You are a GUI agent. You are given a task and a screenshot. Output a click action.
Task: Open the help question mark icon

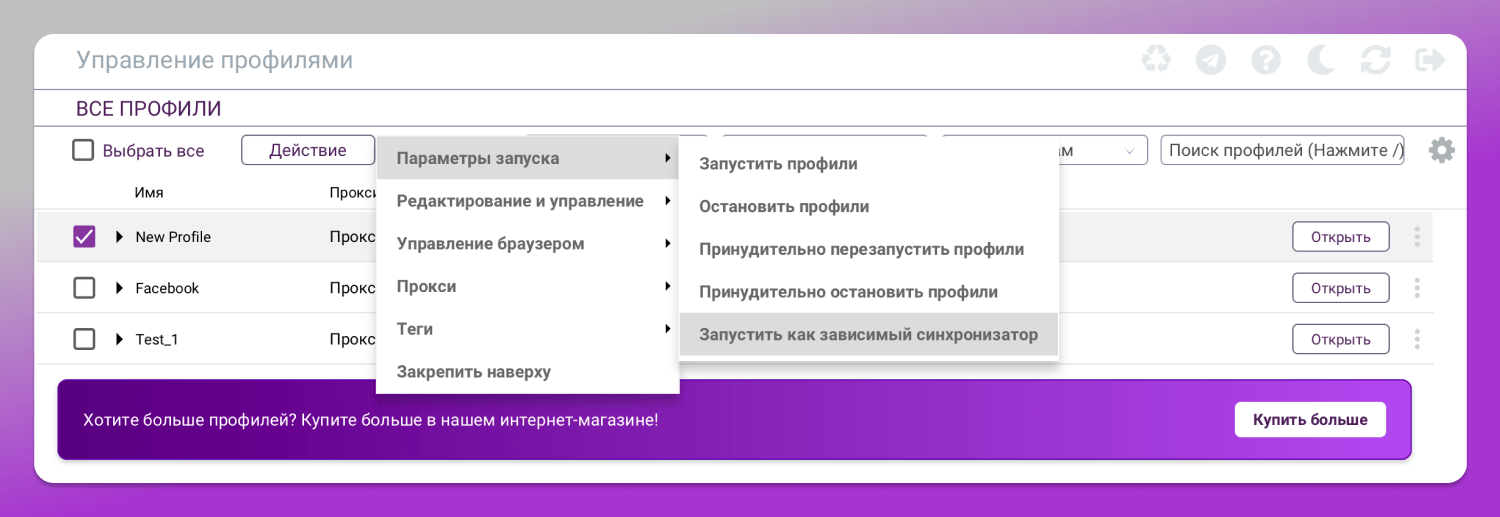pos(1266,60)
